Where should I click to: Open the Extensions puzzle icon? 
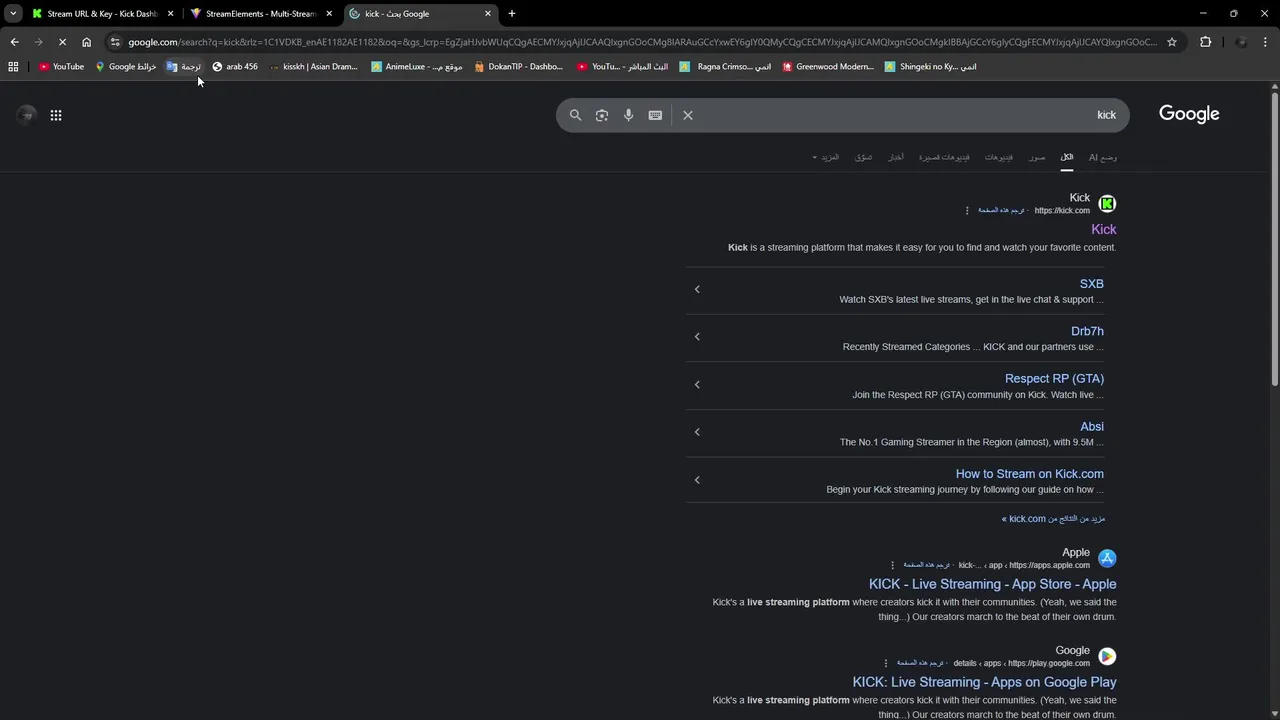click(1205, 42)
